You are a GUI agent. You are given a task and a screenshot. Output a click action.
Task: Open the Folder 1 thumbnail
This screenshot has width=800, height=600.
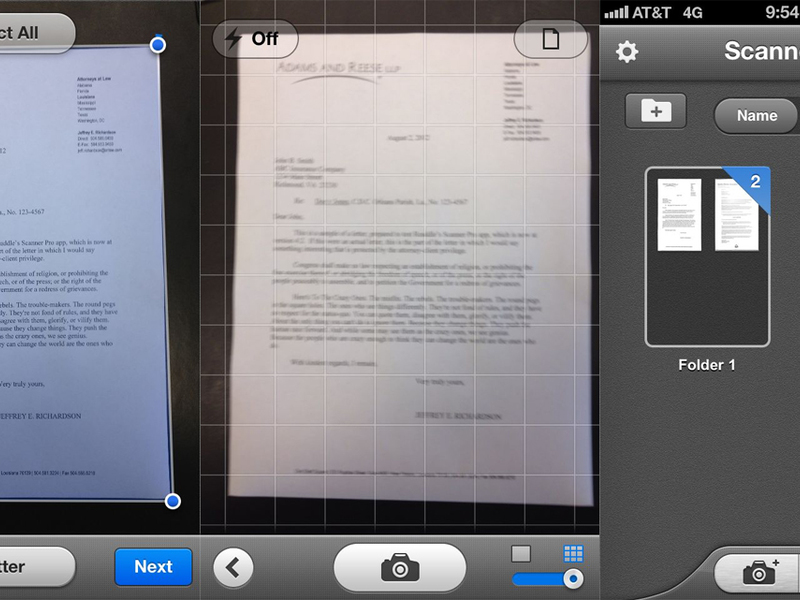708,257
